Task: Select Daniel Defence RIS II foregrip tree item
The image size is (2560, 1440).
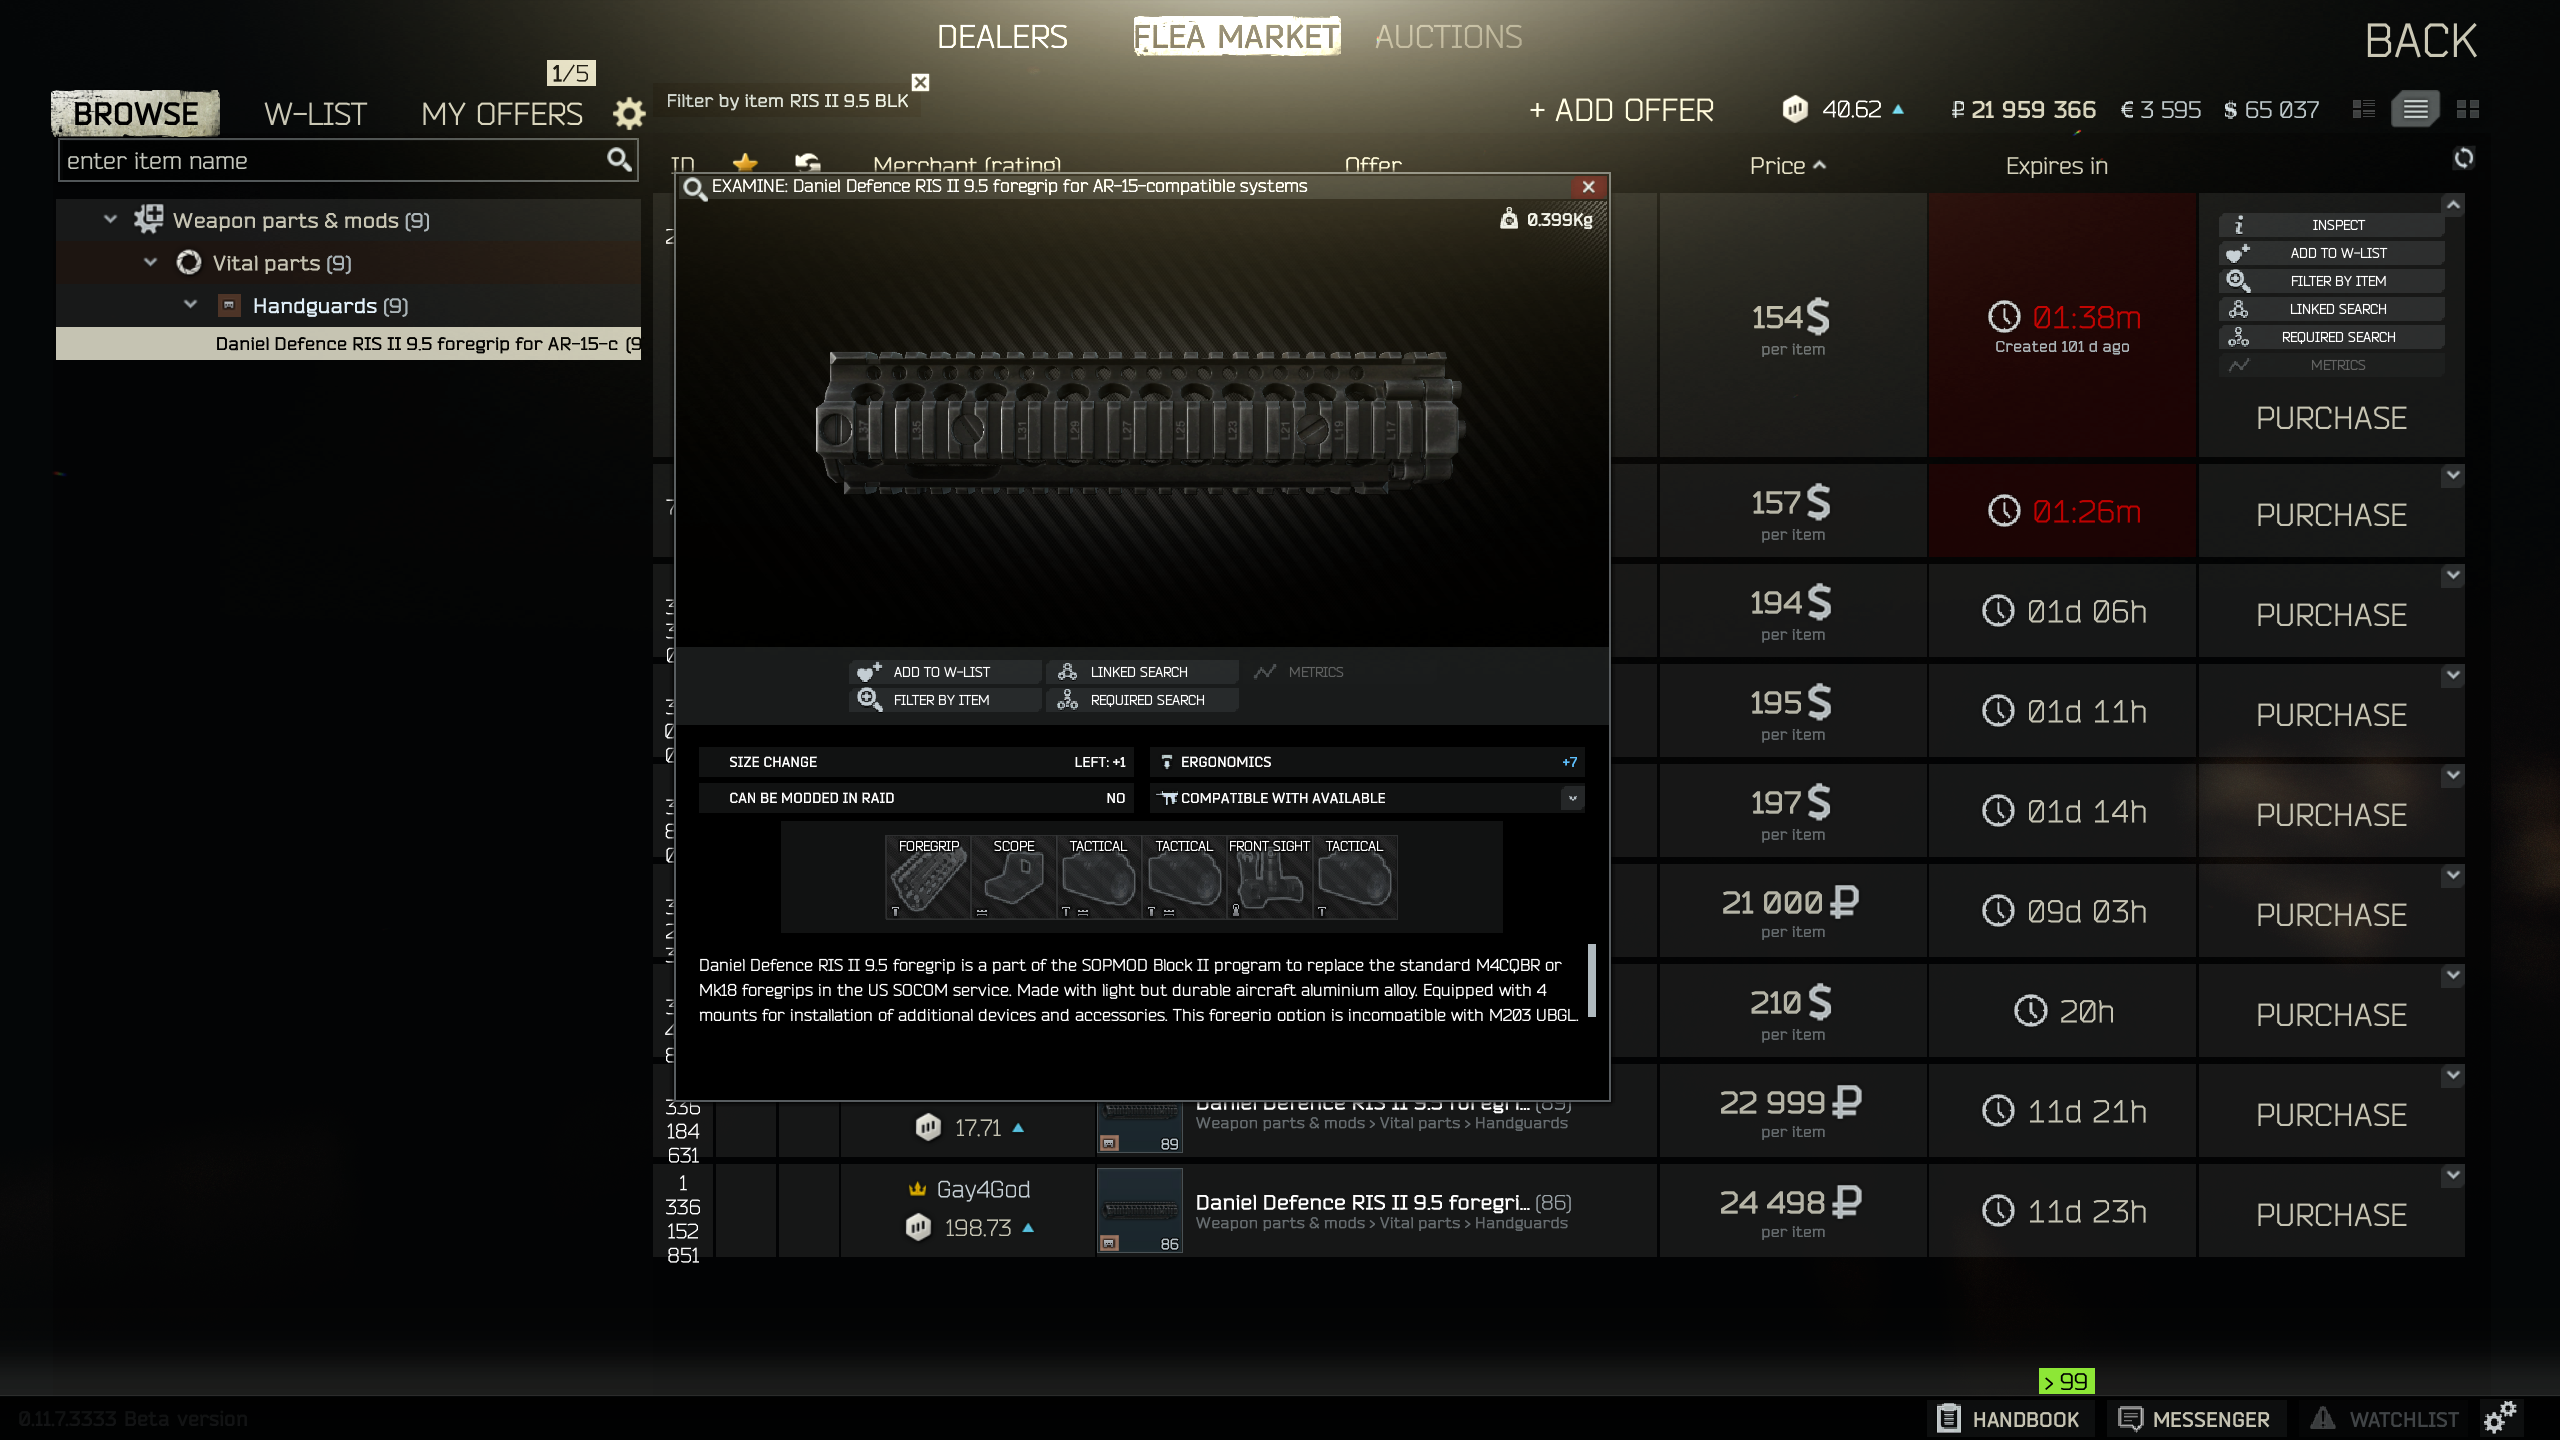Action: tap(348, 343)
